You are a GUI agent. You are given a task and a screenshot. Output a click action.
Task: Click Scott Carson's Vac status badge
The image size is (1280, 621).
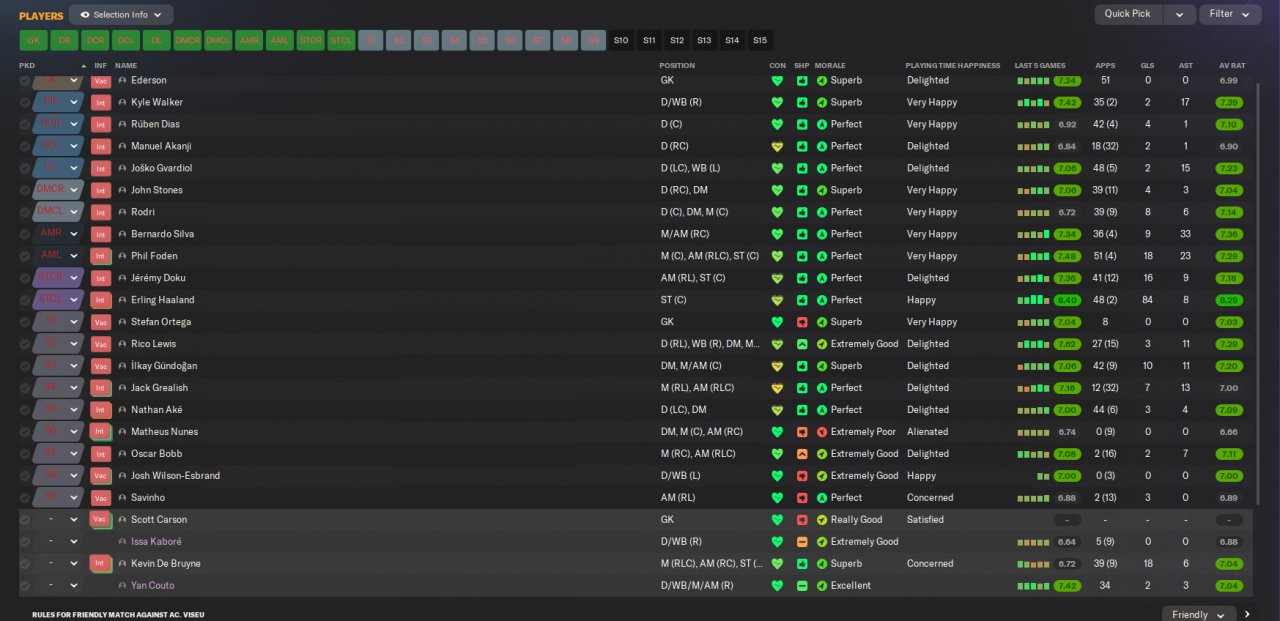click(99, 520)
